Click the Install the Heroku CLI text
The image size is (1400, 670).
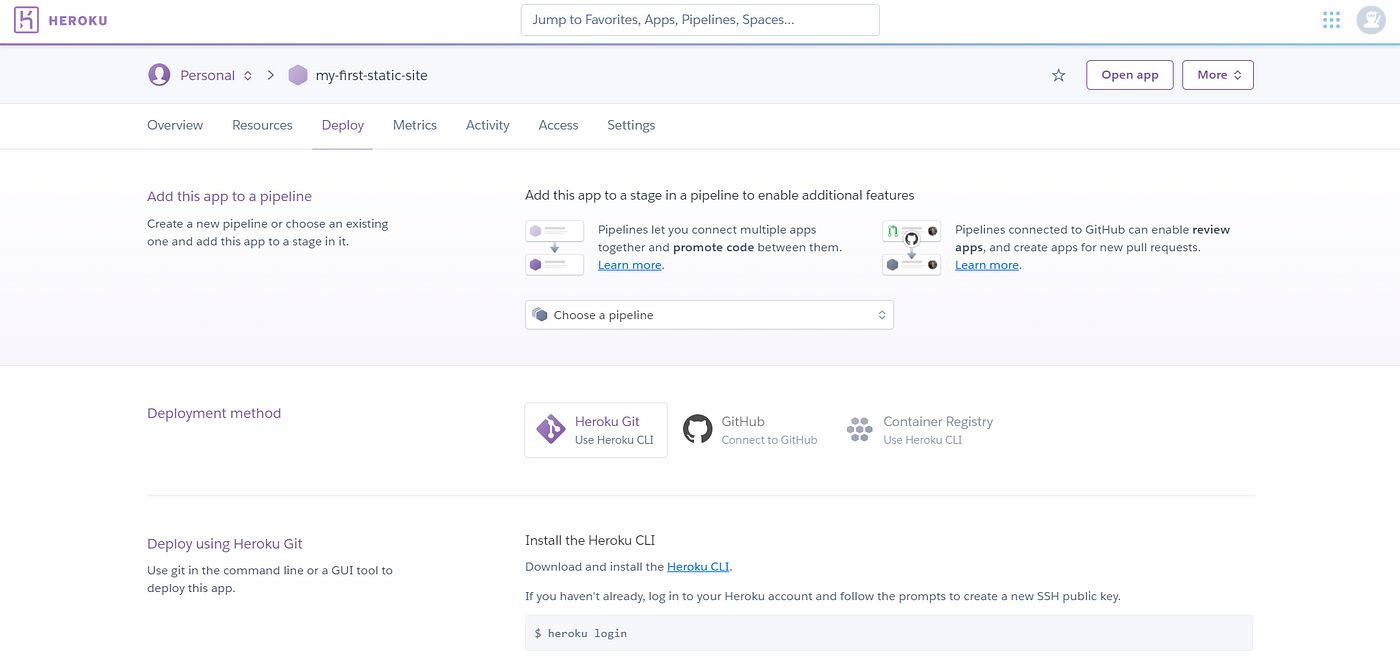point(590,540)
